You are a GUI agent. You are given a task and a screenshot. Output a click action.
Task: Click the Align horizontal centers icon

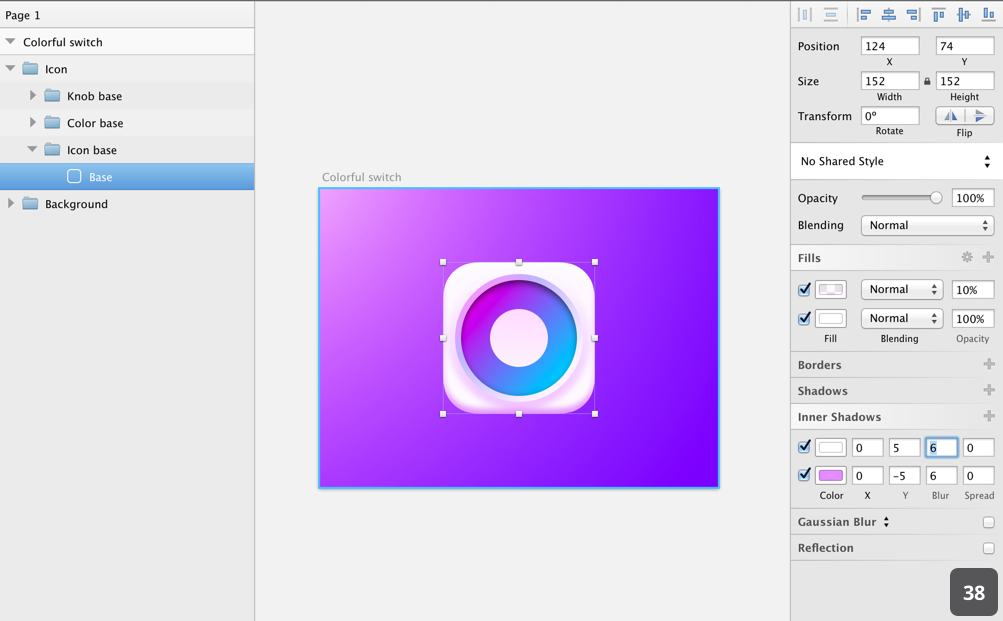[x=888, y=15]
